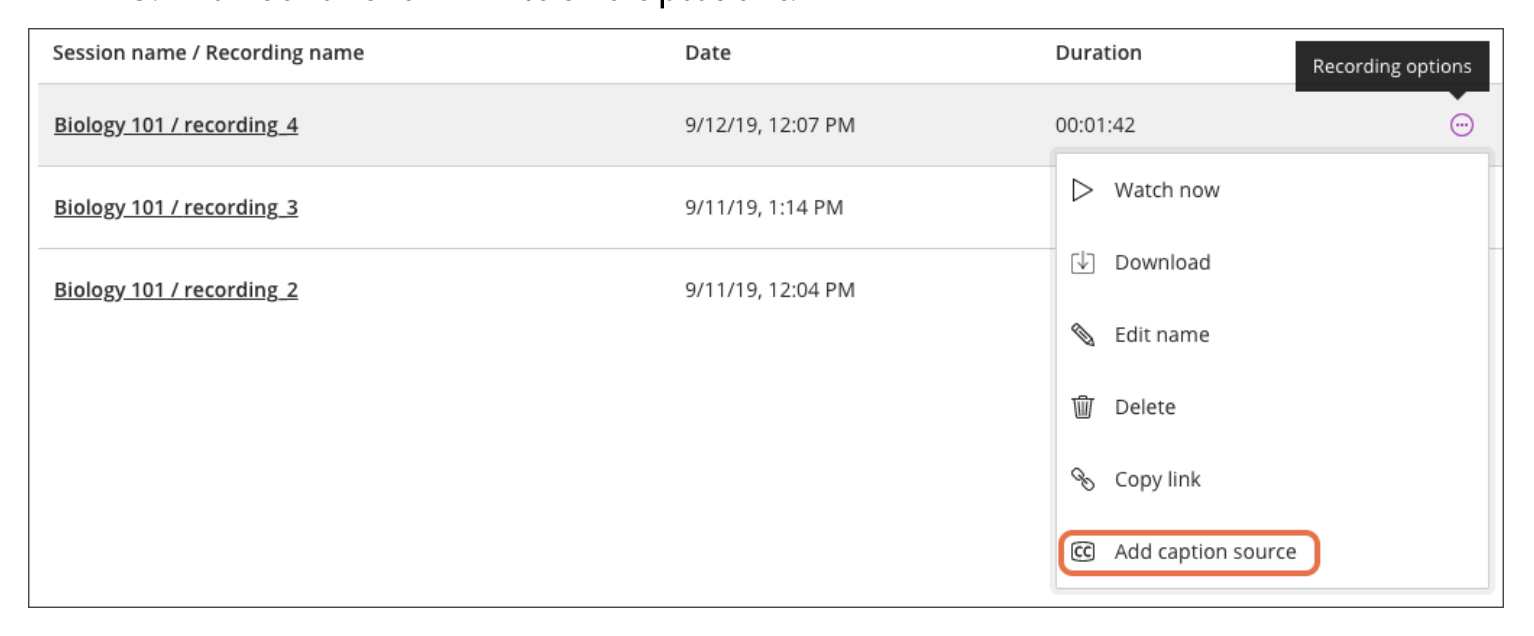Click the Download arrow icon
Screen dimensions: 1534x636
point(1082,263)
